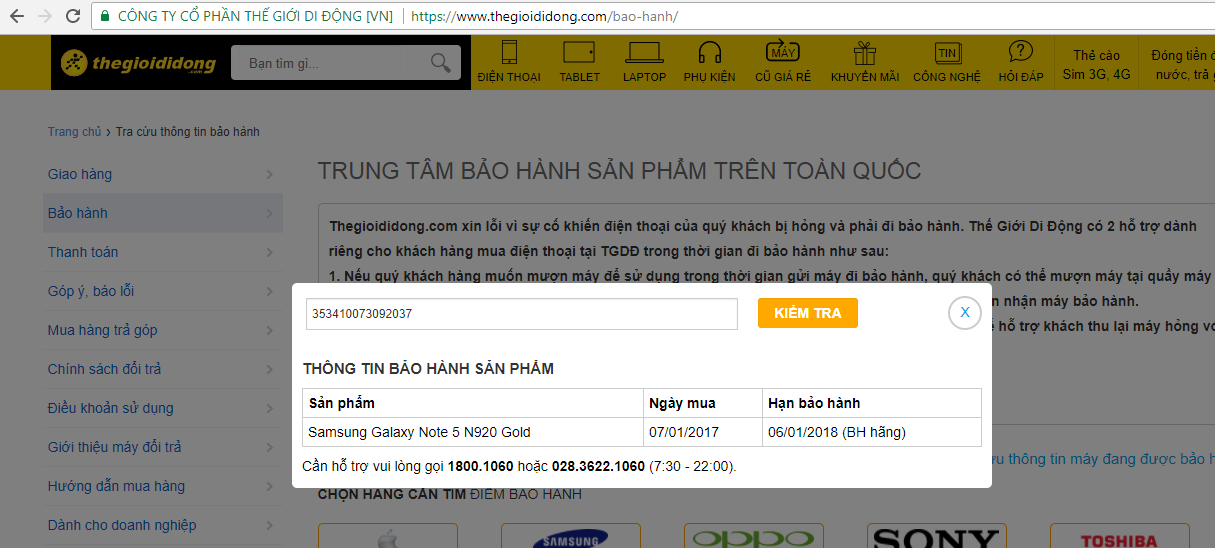
Task: Expand the chevron beside Mua hàng trả góp
Action: coord(270,331)
